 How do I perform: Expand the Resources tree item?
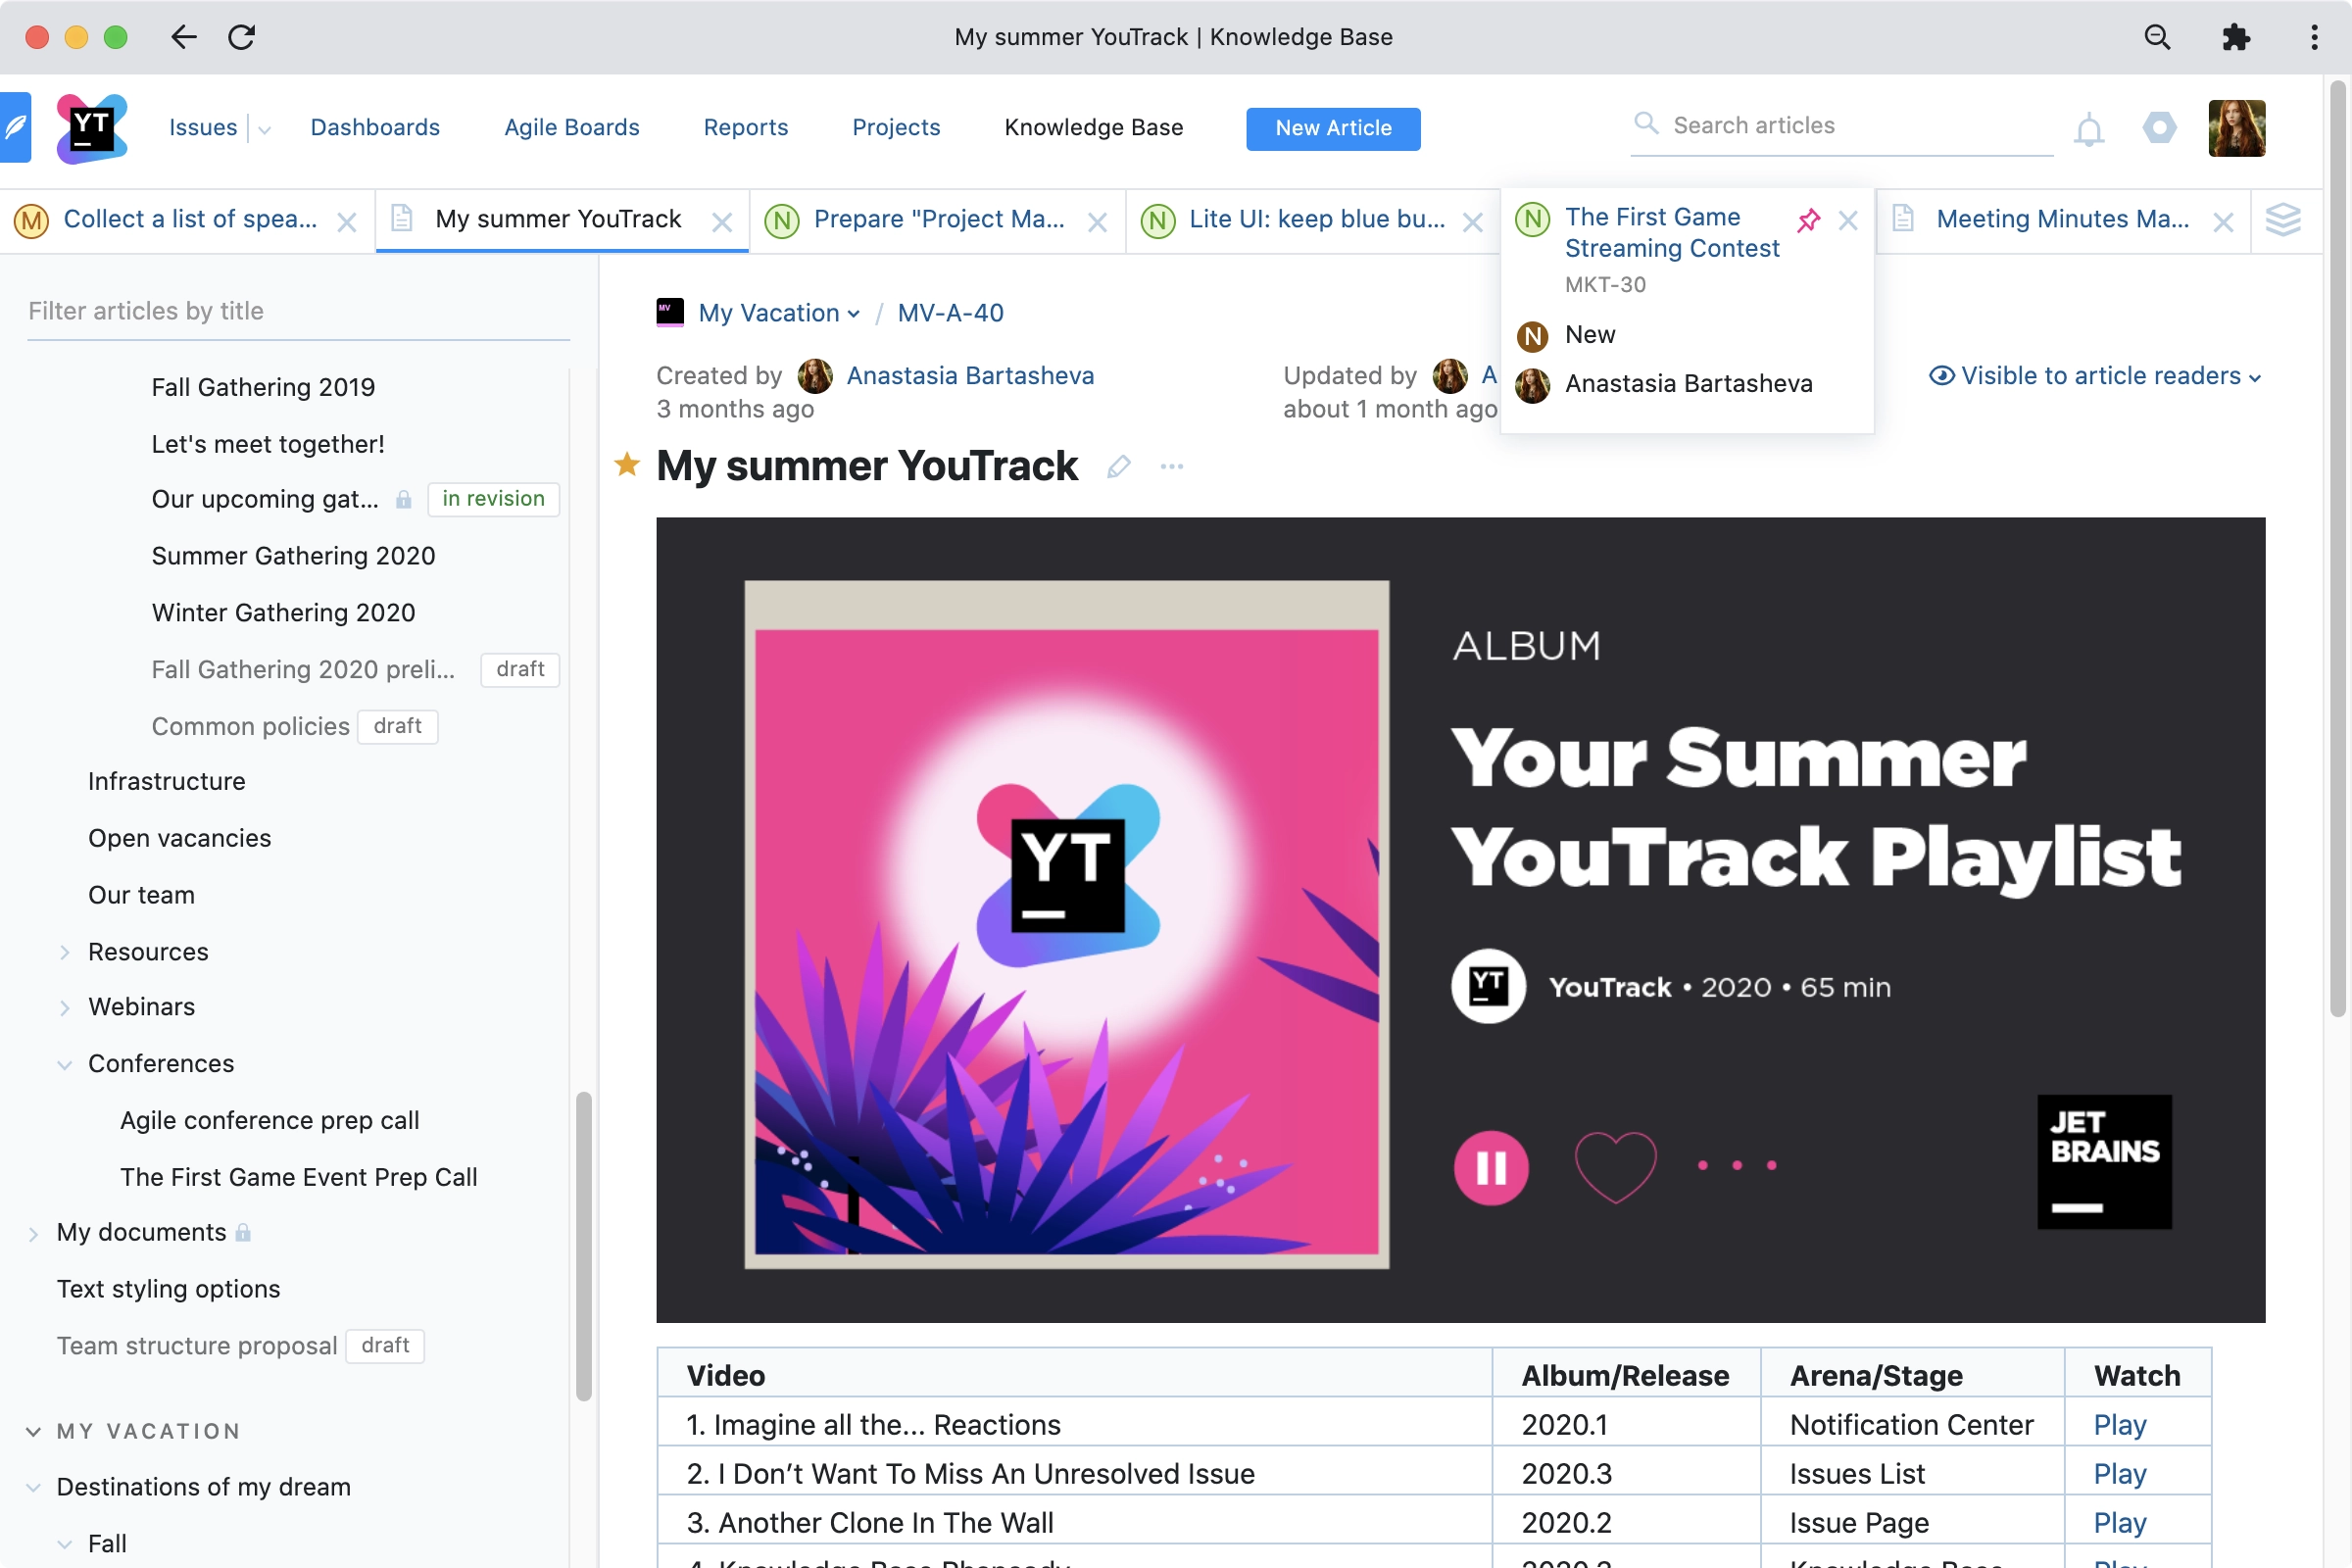(65, 952)
